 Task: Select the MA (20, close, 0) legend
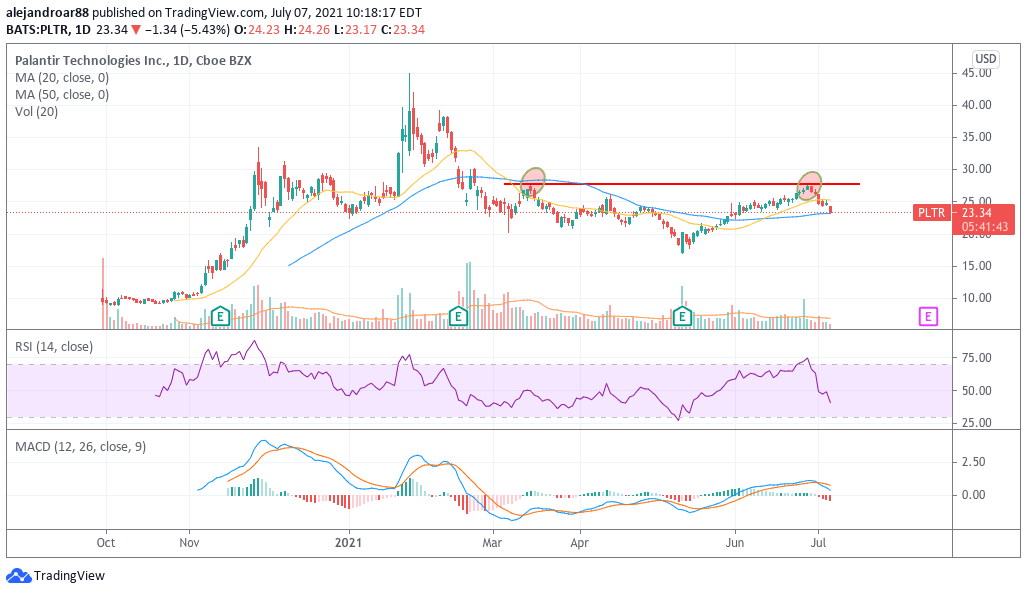[x=62, y=77]
